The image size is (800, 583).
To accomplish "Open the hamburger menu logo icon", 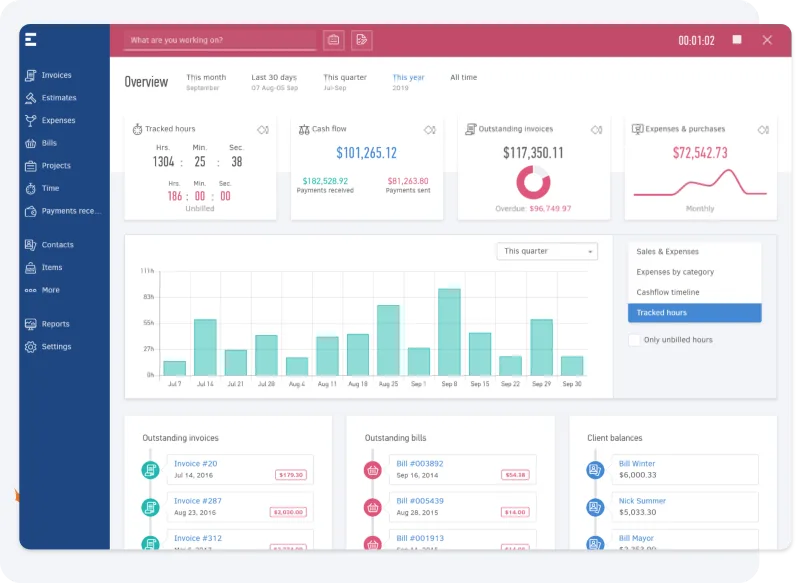I will coord(31,40).
